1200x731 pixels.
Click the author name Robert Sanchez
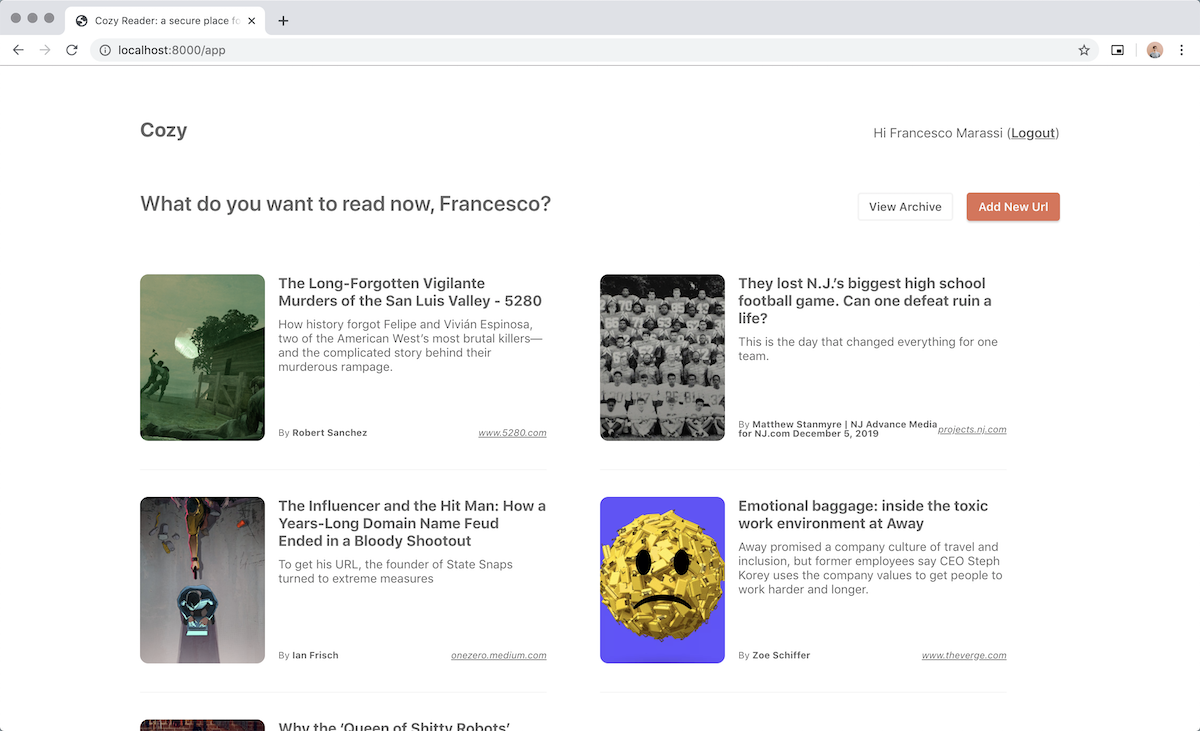pyautogui.click(x=329, y=433)
